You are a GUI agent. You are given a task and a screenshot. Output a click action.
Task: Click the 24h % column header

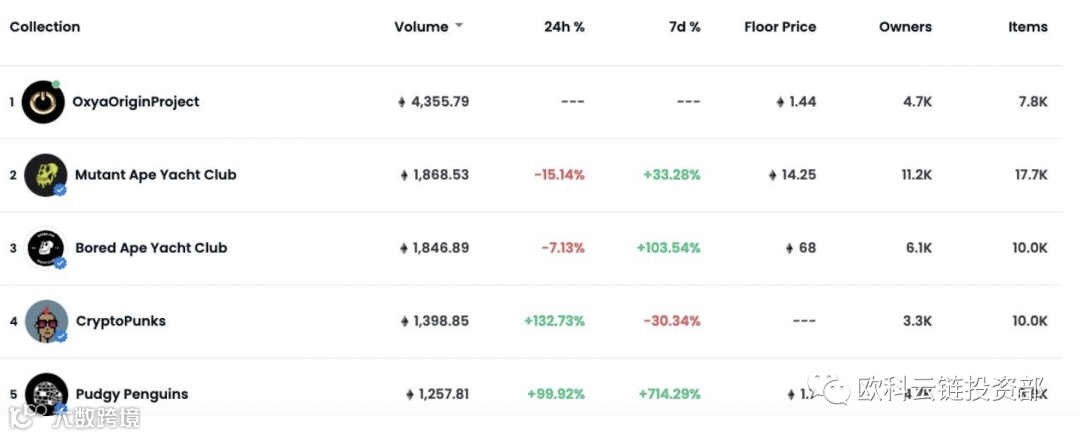coord(564,27)
